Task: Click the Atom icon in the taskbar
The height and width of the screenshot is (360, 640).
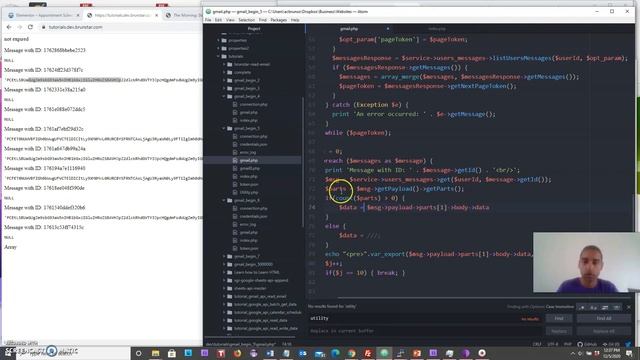Action: (x=384, y=353)
